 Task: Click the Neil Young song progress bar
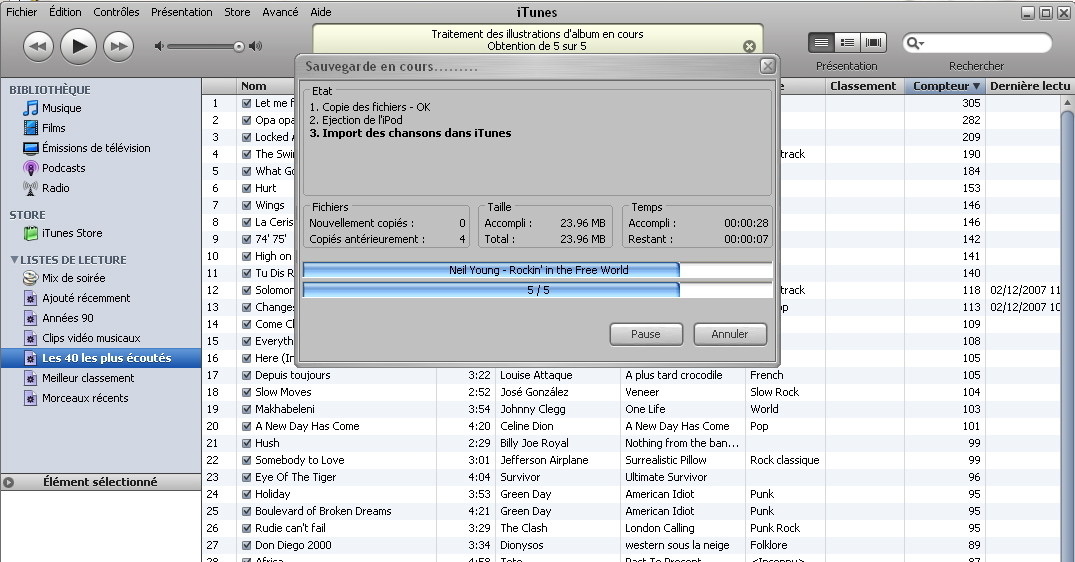tap(538, 270)
